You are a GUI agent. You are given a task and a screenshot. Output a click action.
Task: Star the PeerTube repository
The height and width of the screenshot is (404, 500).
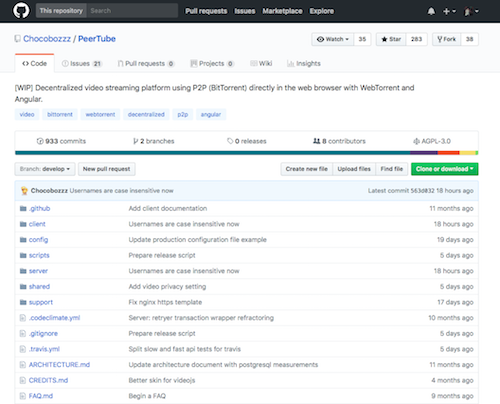(x=391, y=39)
